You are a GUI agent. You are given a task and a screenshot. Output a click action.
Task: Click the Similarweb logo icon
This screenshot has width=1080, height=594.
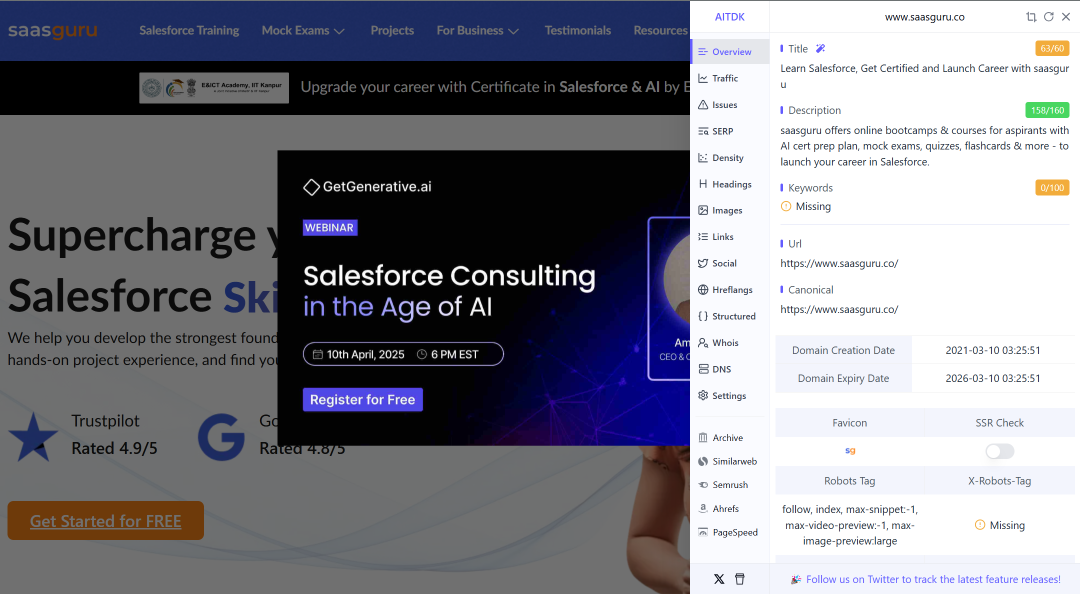point(703,461)
